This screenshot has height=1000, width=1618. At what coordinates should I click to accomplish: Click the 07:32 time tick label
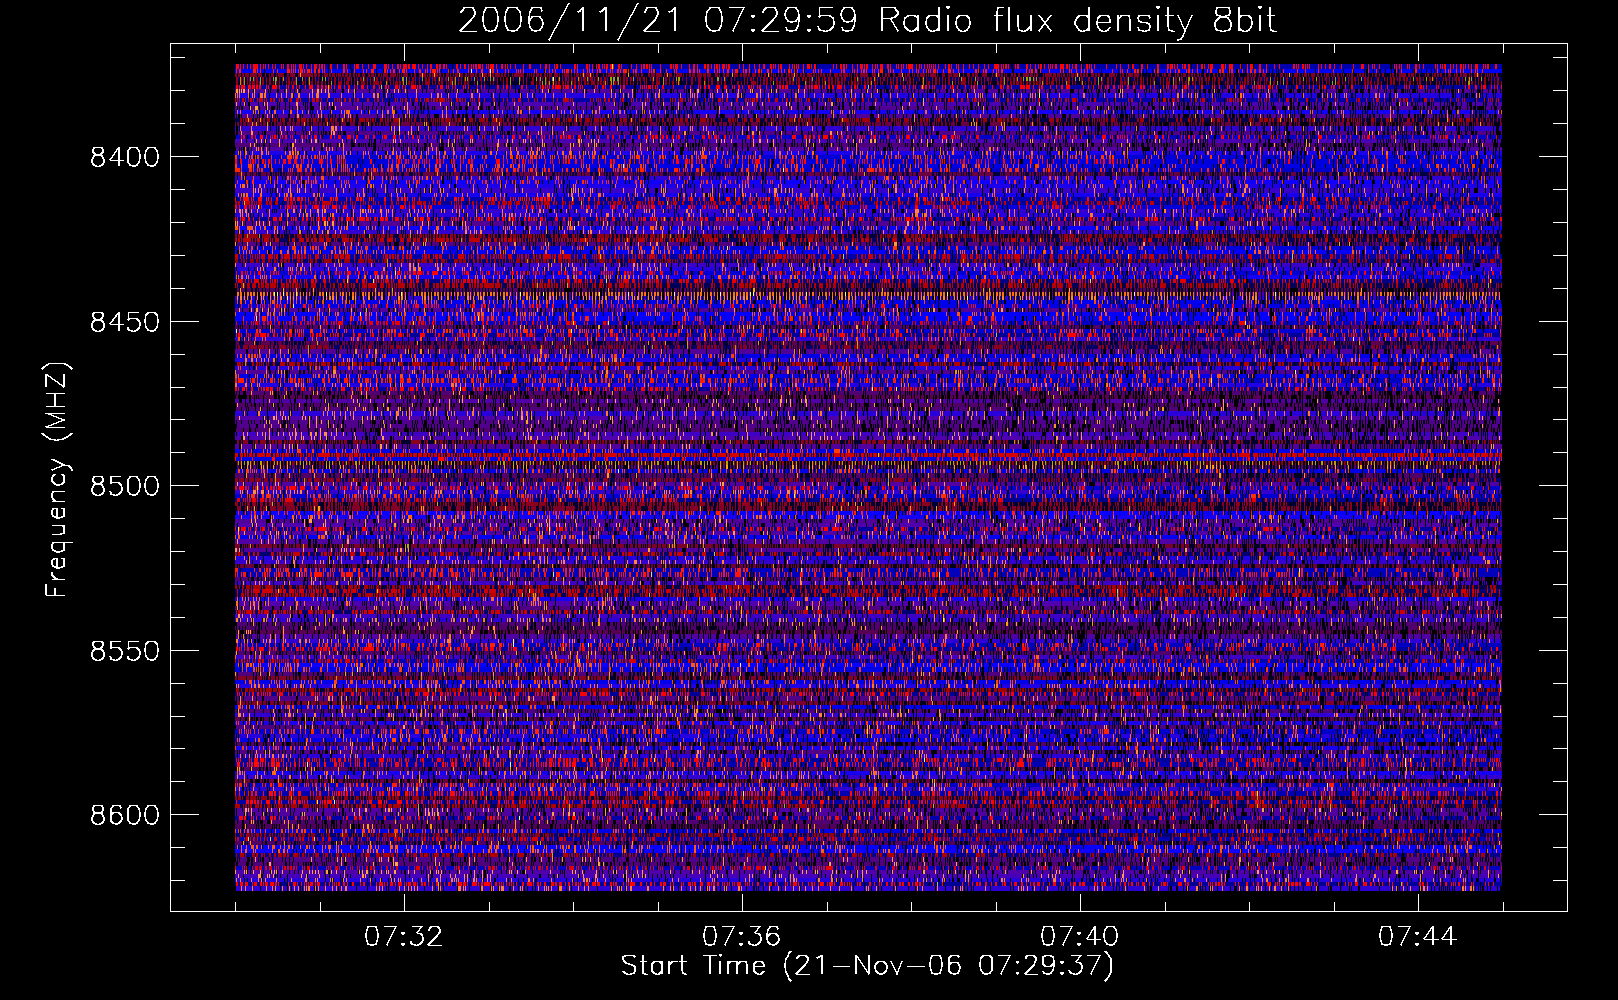pyautogui.click(x=403, y=937)
